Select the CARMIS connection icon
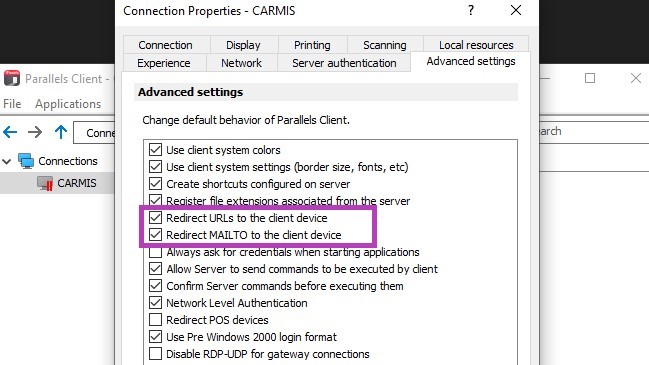 (45, 183)
